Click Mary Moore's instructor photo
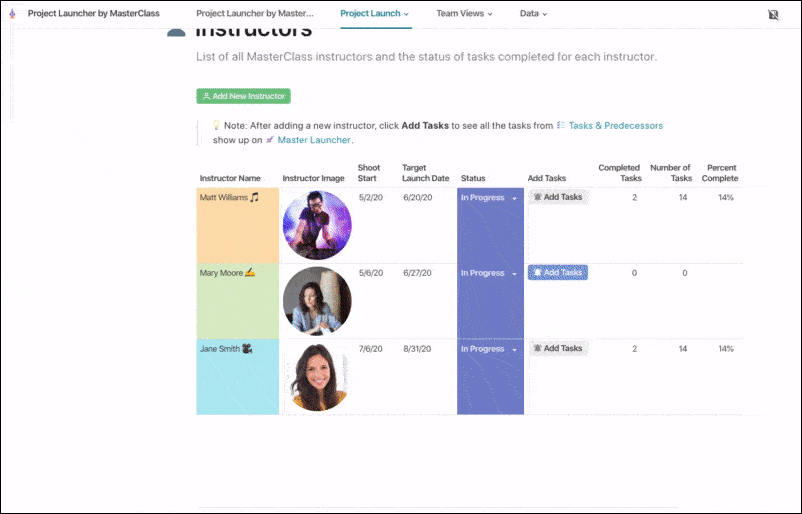Viewport: 802px width, 514px height. [x=317, y=301]
